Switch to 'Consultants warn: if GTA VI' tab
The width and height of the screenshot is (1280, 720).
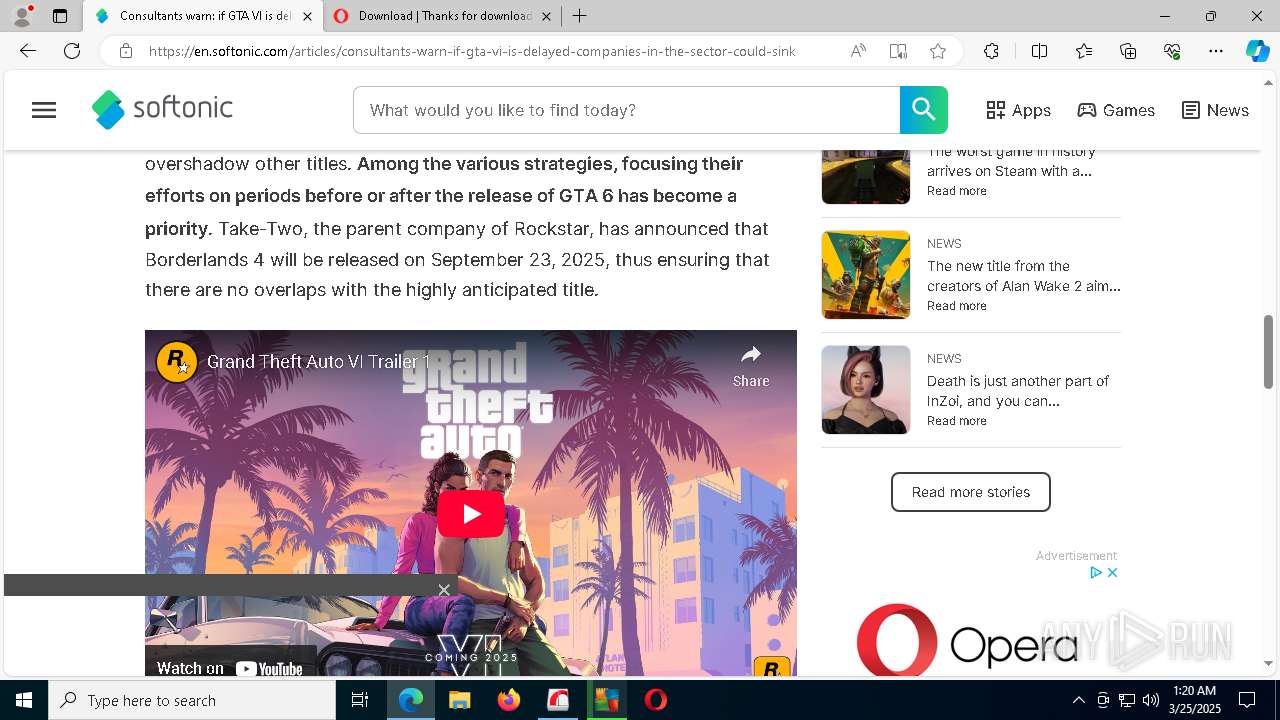coord(195,16)
